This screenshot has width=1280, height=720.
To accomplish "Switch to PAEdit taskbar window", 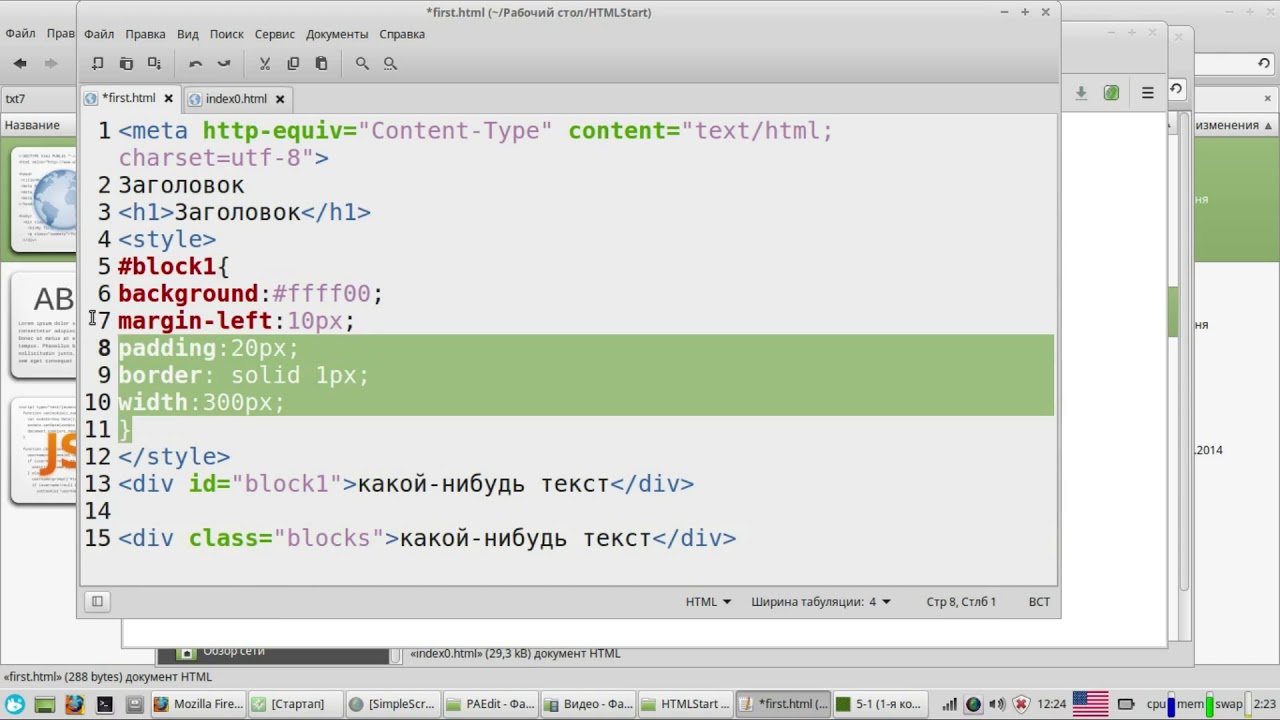I will 489,704.
